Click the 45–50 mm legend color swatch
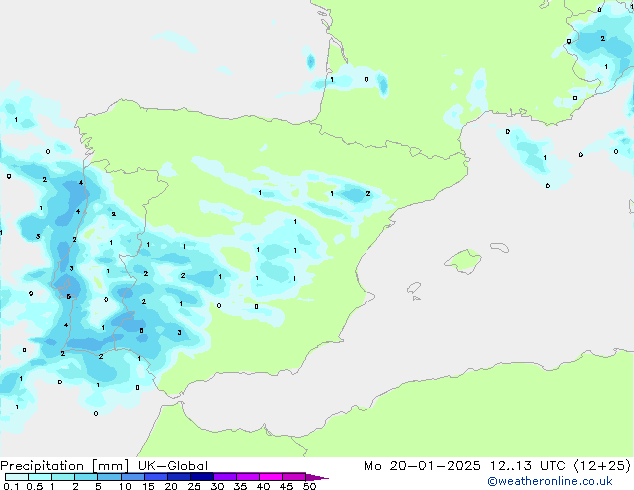Image resolution: width=634 pixels, height=490 pixels. 294,477
